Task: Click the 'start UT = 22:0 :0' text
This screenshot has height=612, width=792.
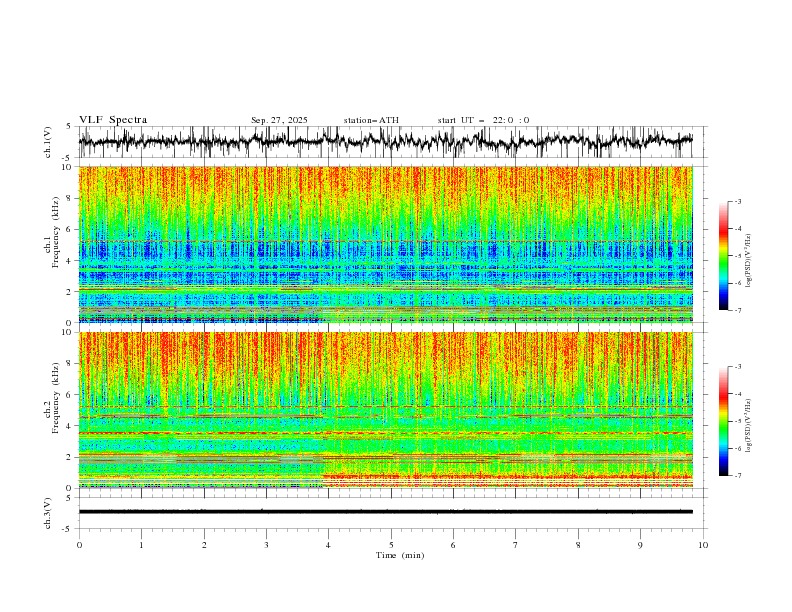Action: (x=483, y=120)
